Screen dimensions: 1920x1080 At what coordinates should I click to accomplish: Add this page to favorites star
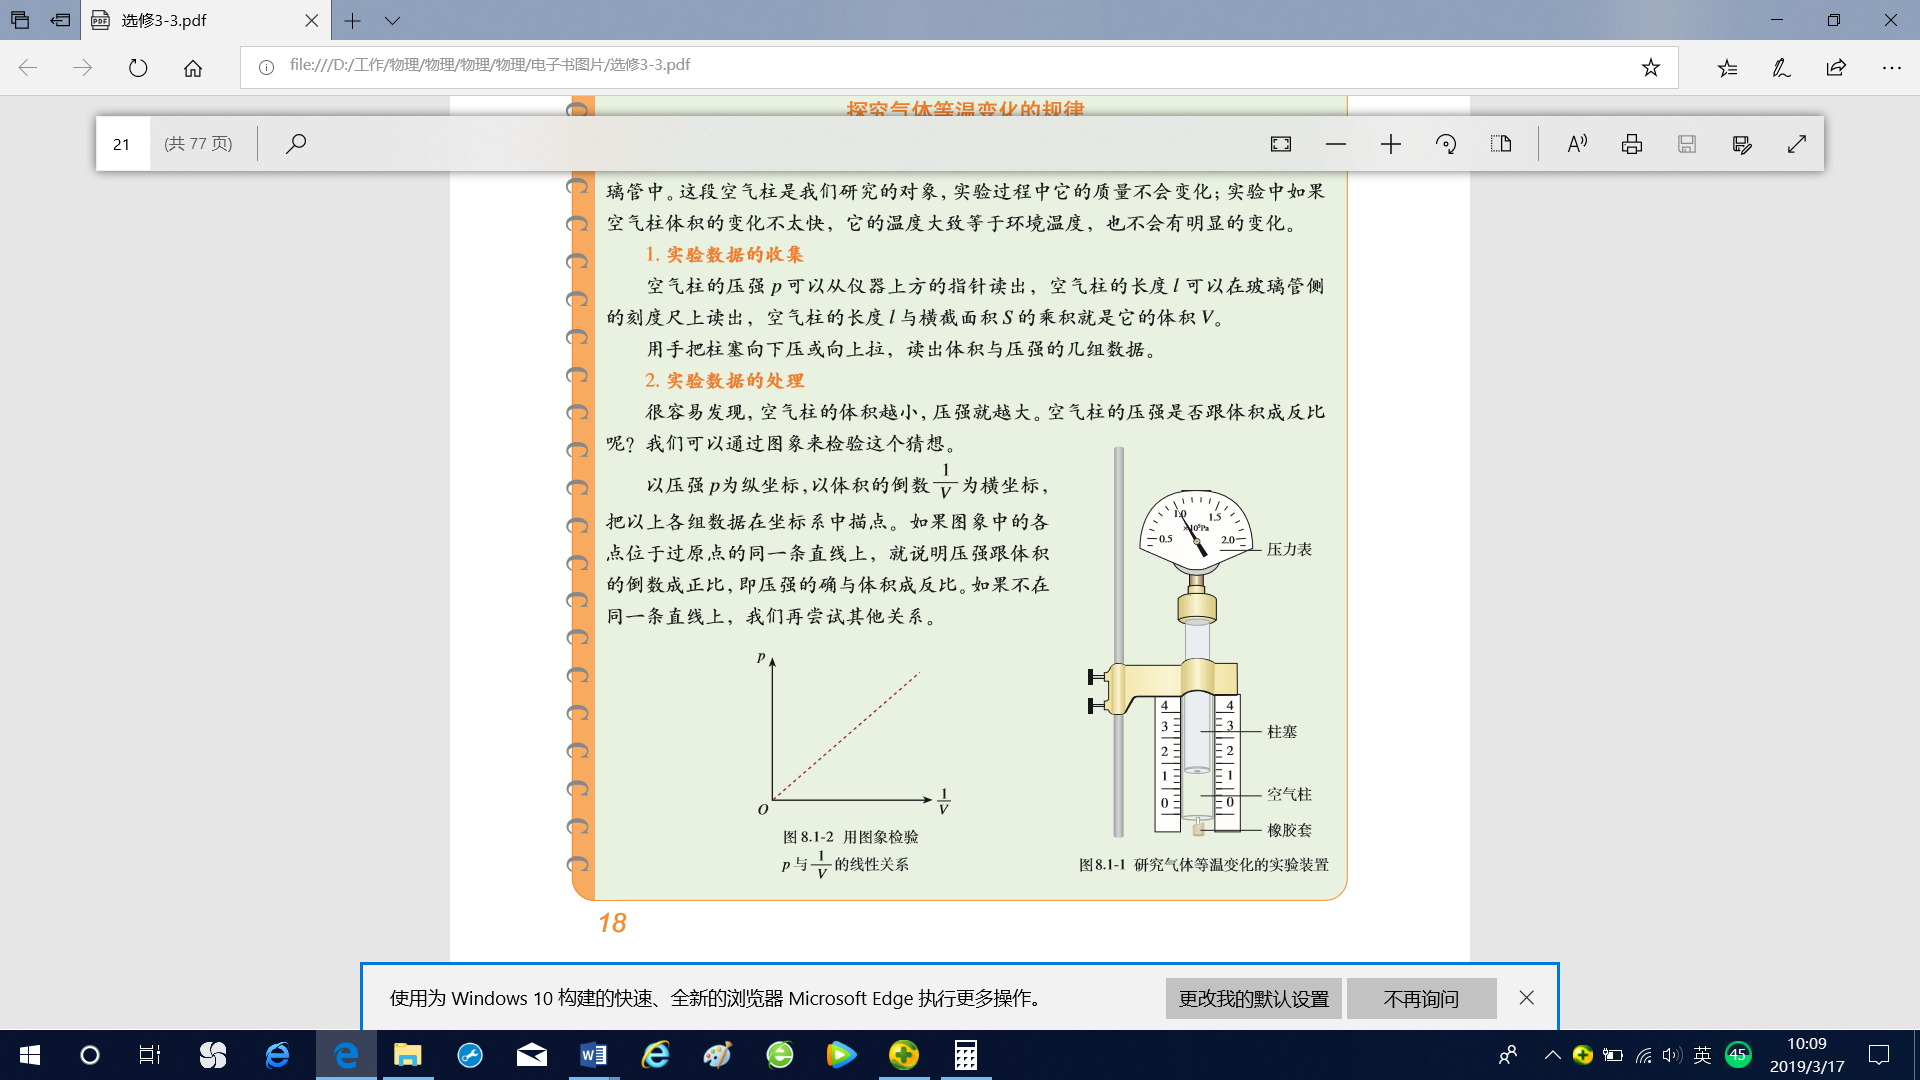[x=1651, y=68]
